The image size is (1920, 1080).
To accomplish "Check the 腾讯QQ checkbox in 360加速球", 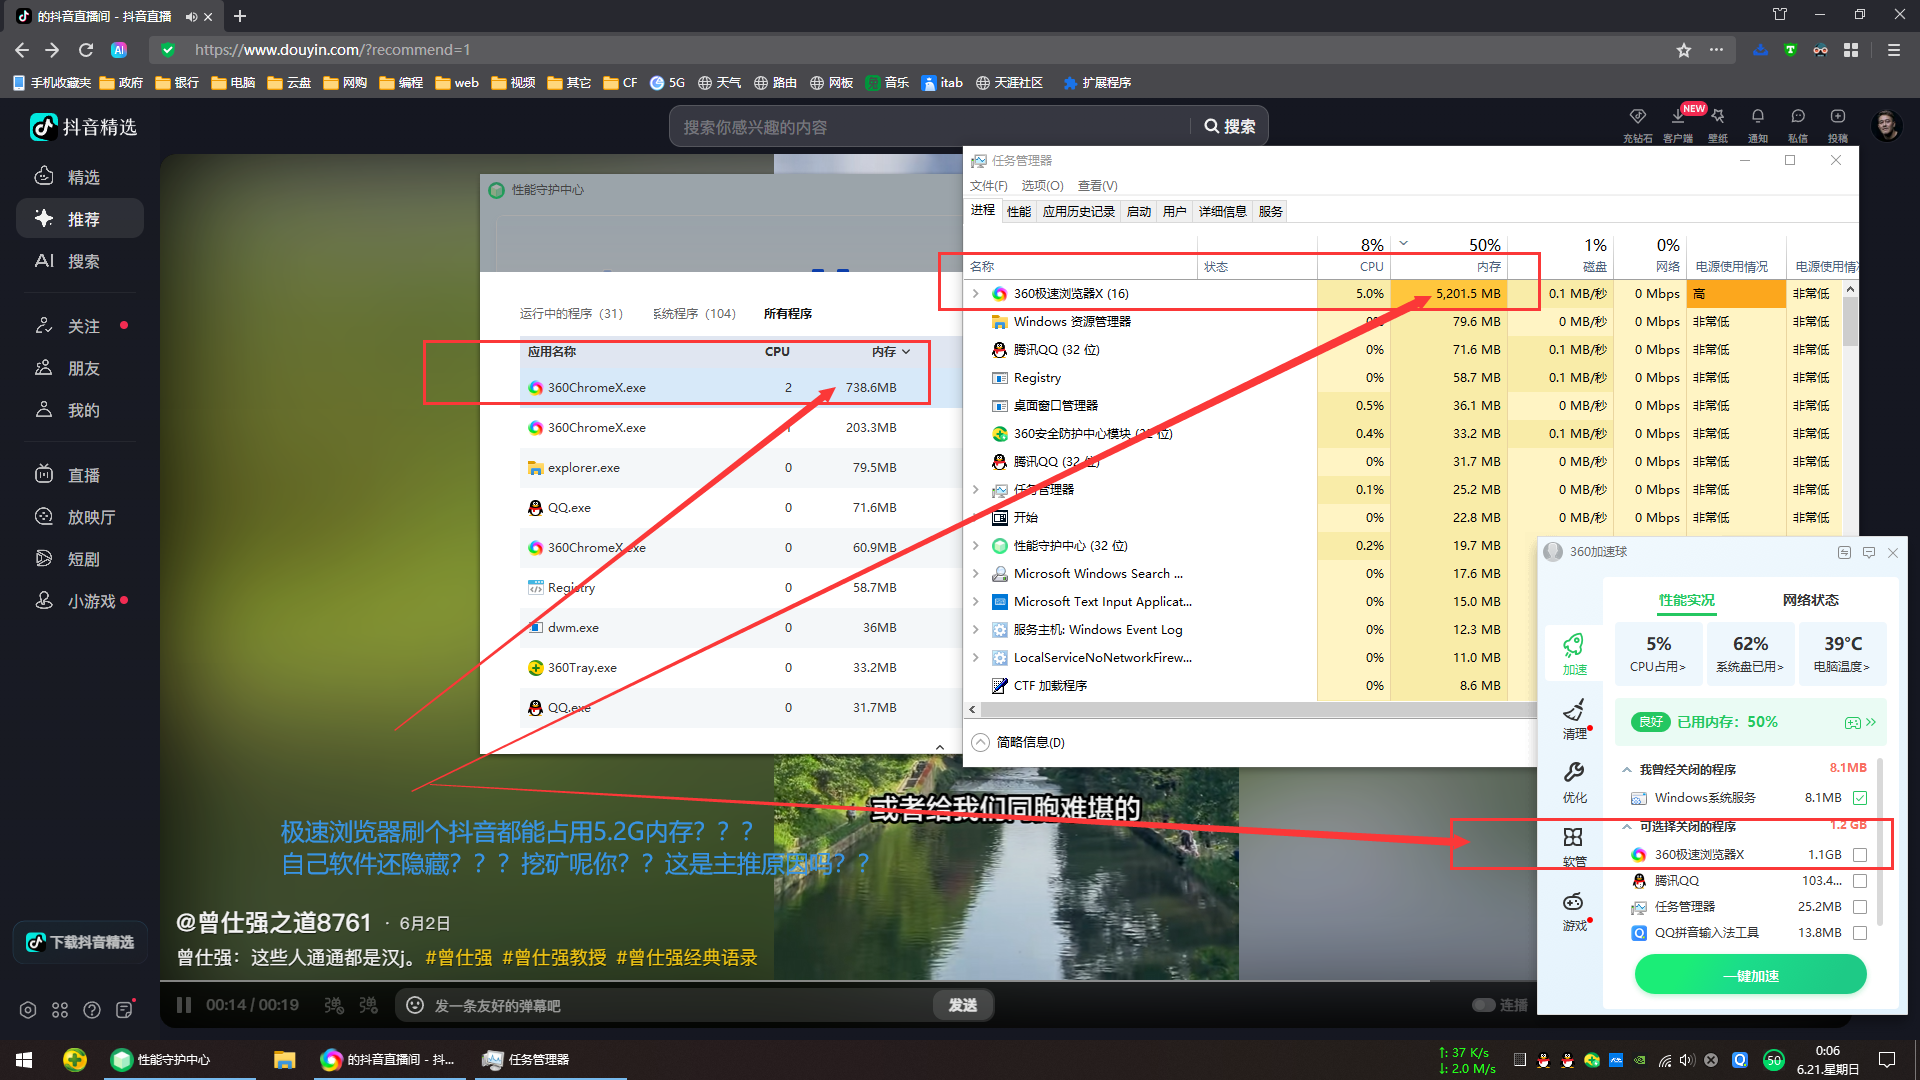I will (1860, 881).
